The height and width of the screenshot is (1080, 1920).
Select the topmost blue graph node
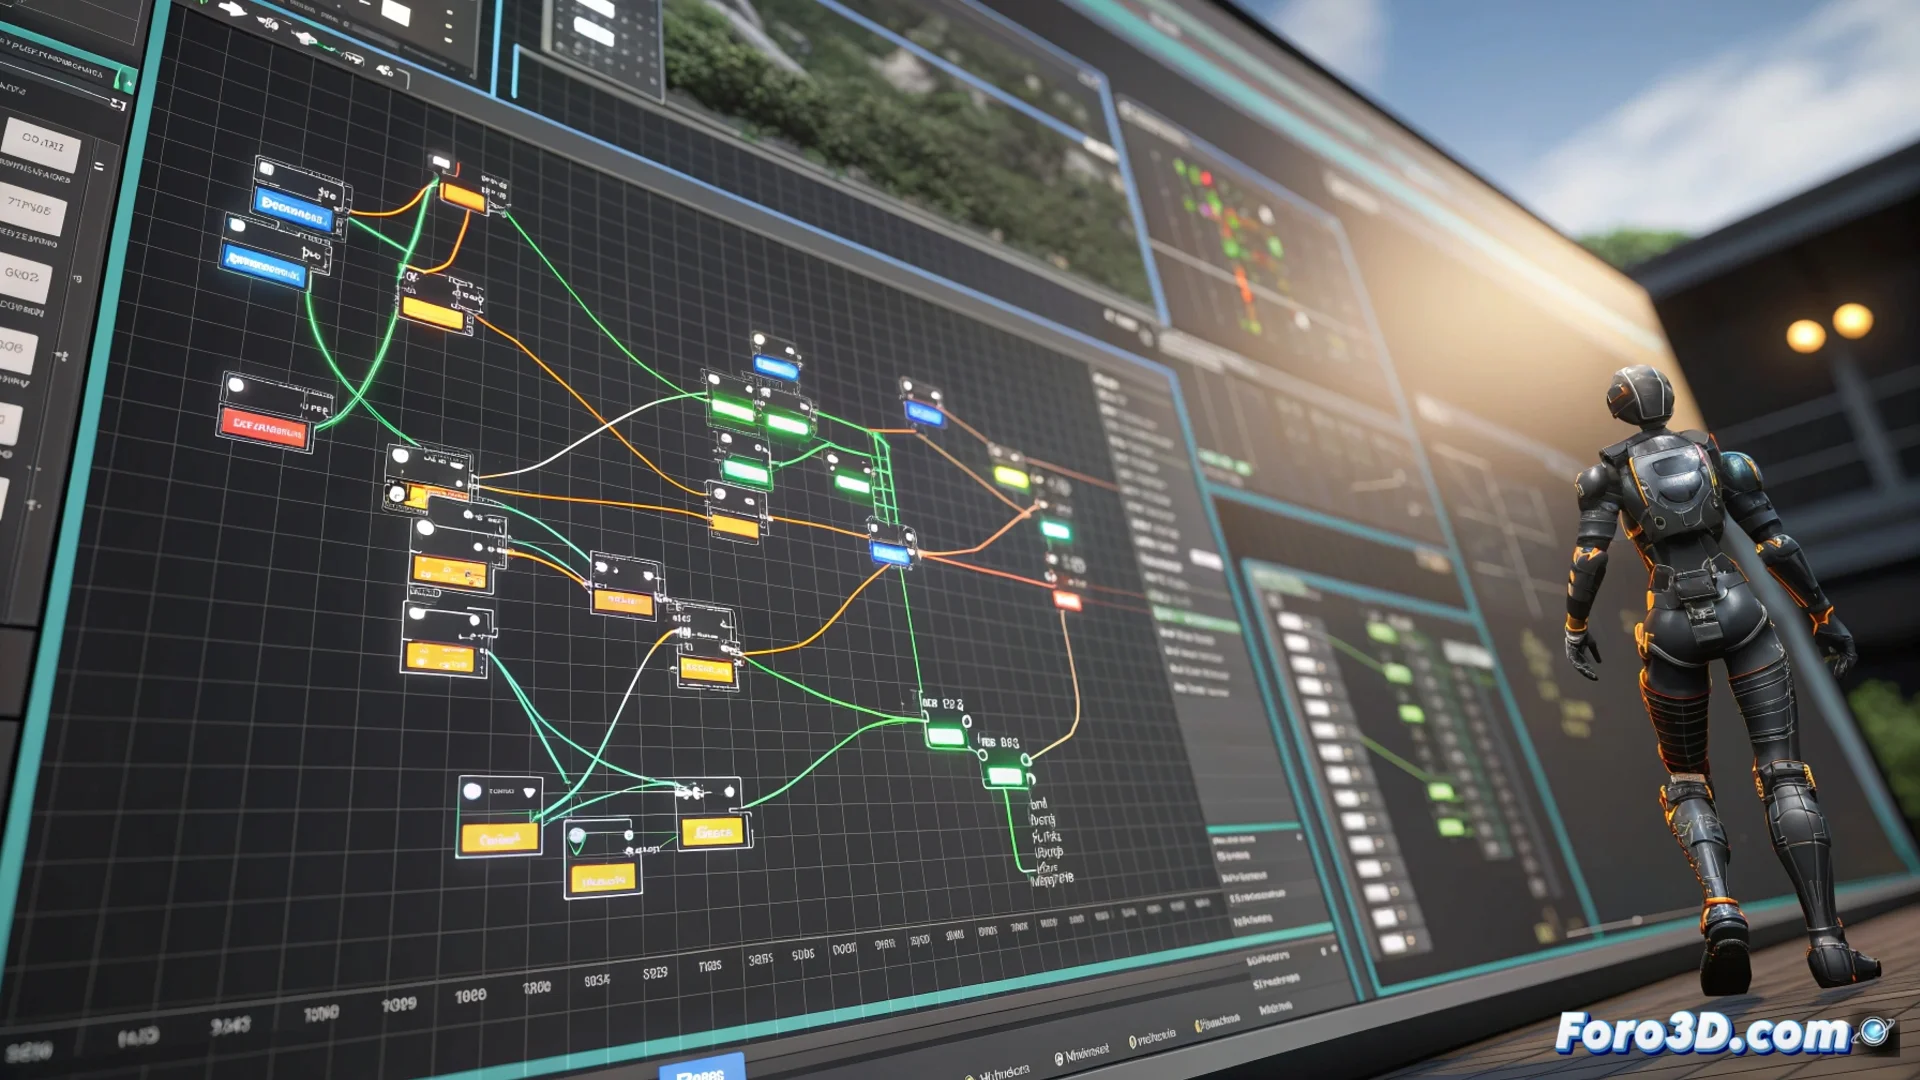click(293, 210)
